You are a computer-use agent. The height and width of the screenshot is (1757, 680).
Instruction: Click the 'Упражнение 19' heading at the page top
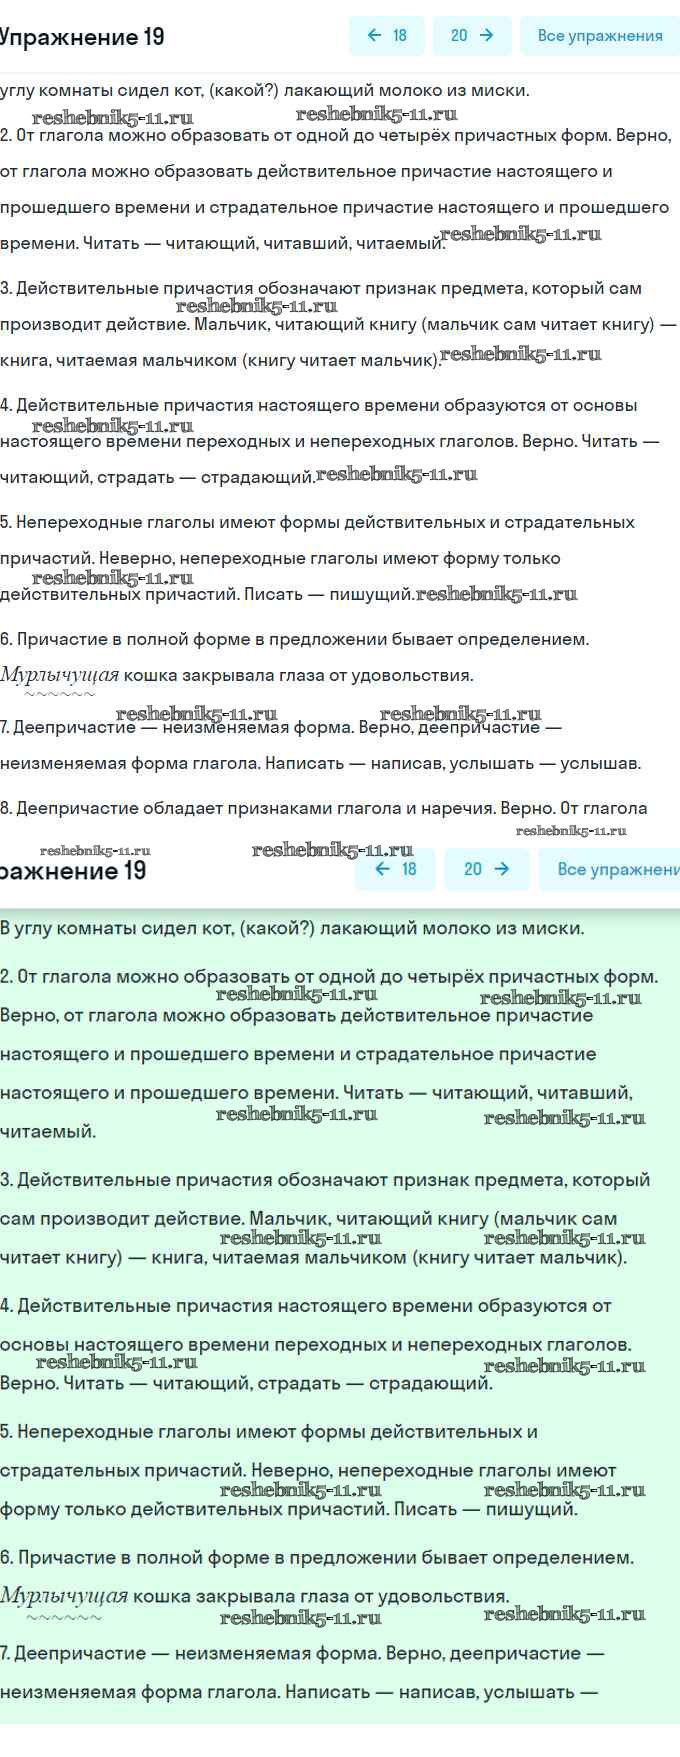pyautogui.click(x=82, y=37)
